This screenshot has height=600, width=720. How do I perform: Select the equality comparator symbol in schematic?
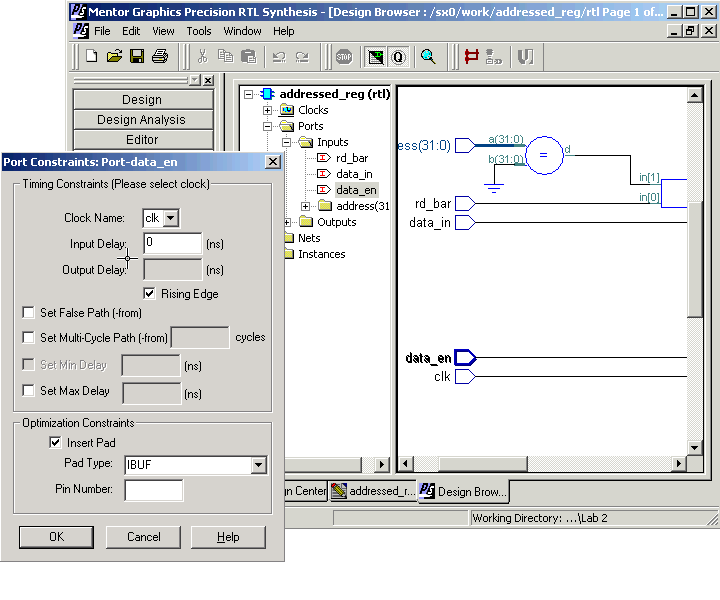(544, 155)
